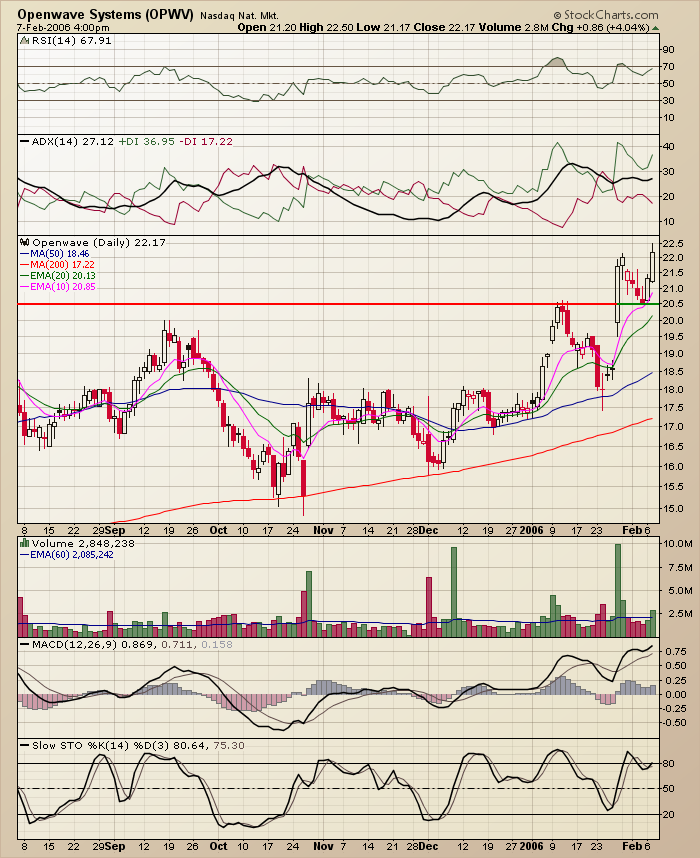Click the Low 21.17 value

click(x=384, y=27)
